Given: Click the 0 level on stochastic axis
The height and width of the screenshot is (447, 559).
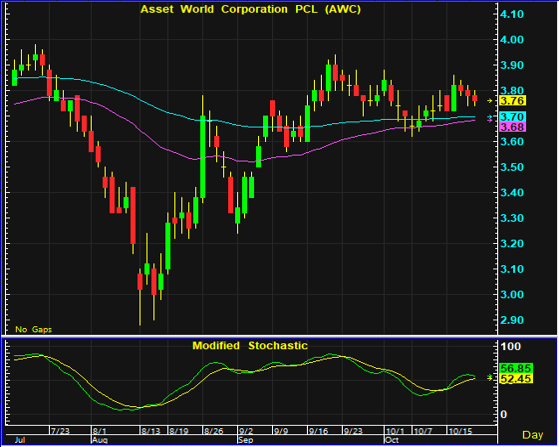Looking at the screenshot, I should [504, 415].
